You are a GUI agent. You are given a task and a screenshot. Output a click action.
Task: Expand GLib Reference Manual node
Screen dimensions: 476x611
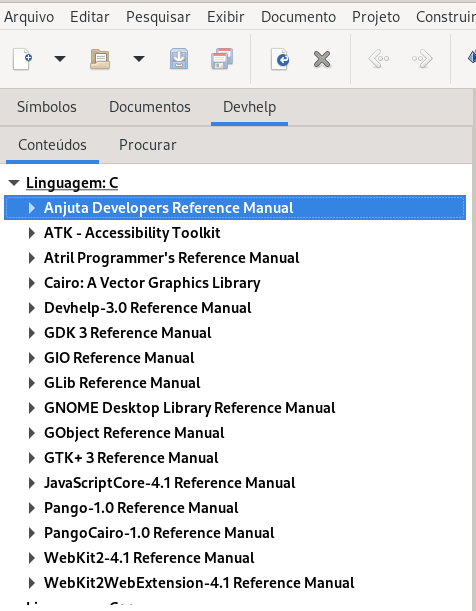tap(32, 383)
